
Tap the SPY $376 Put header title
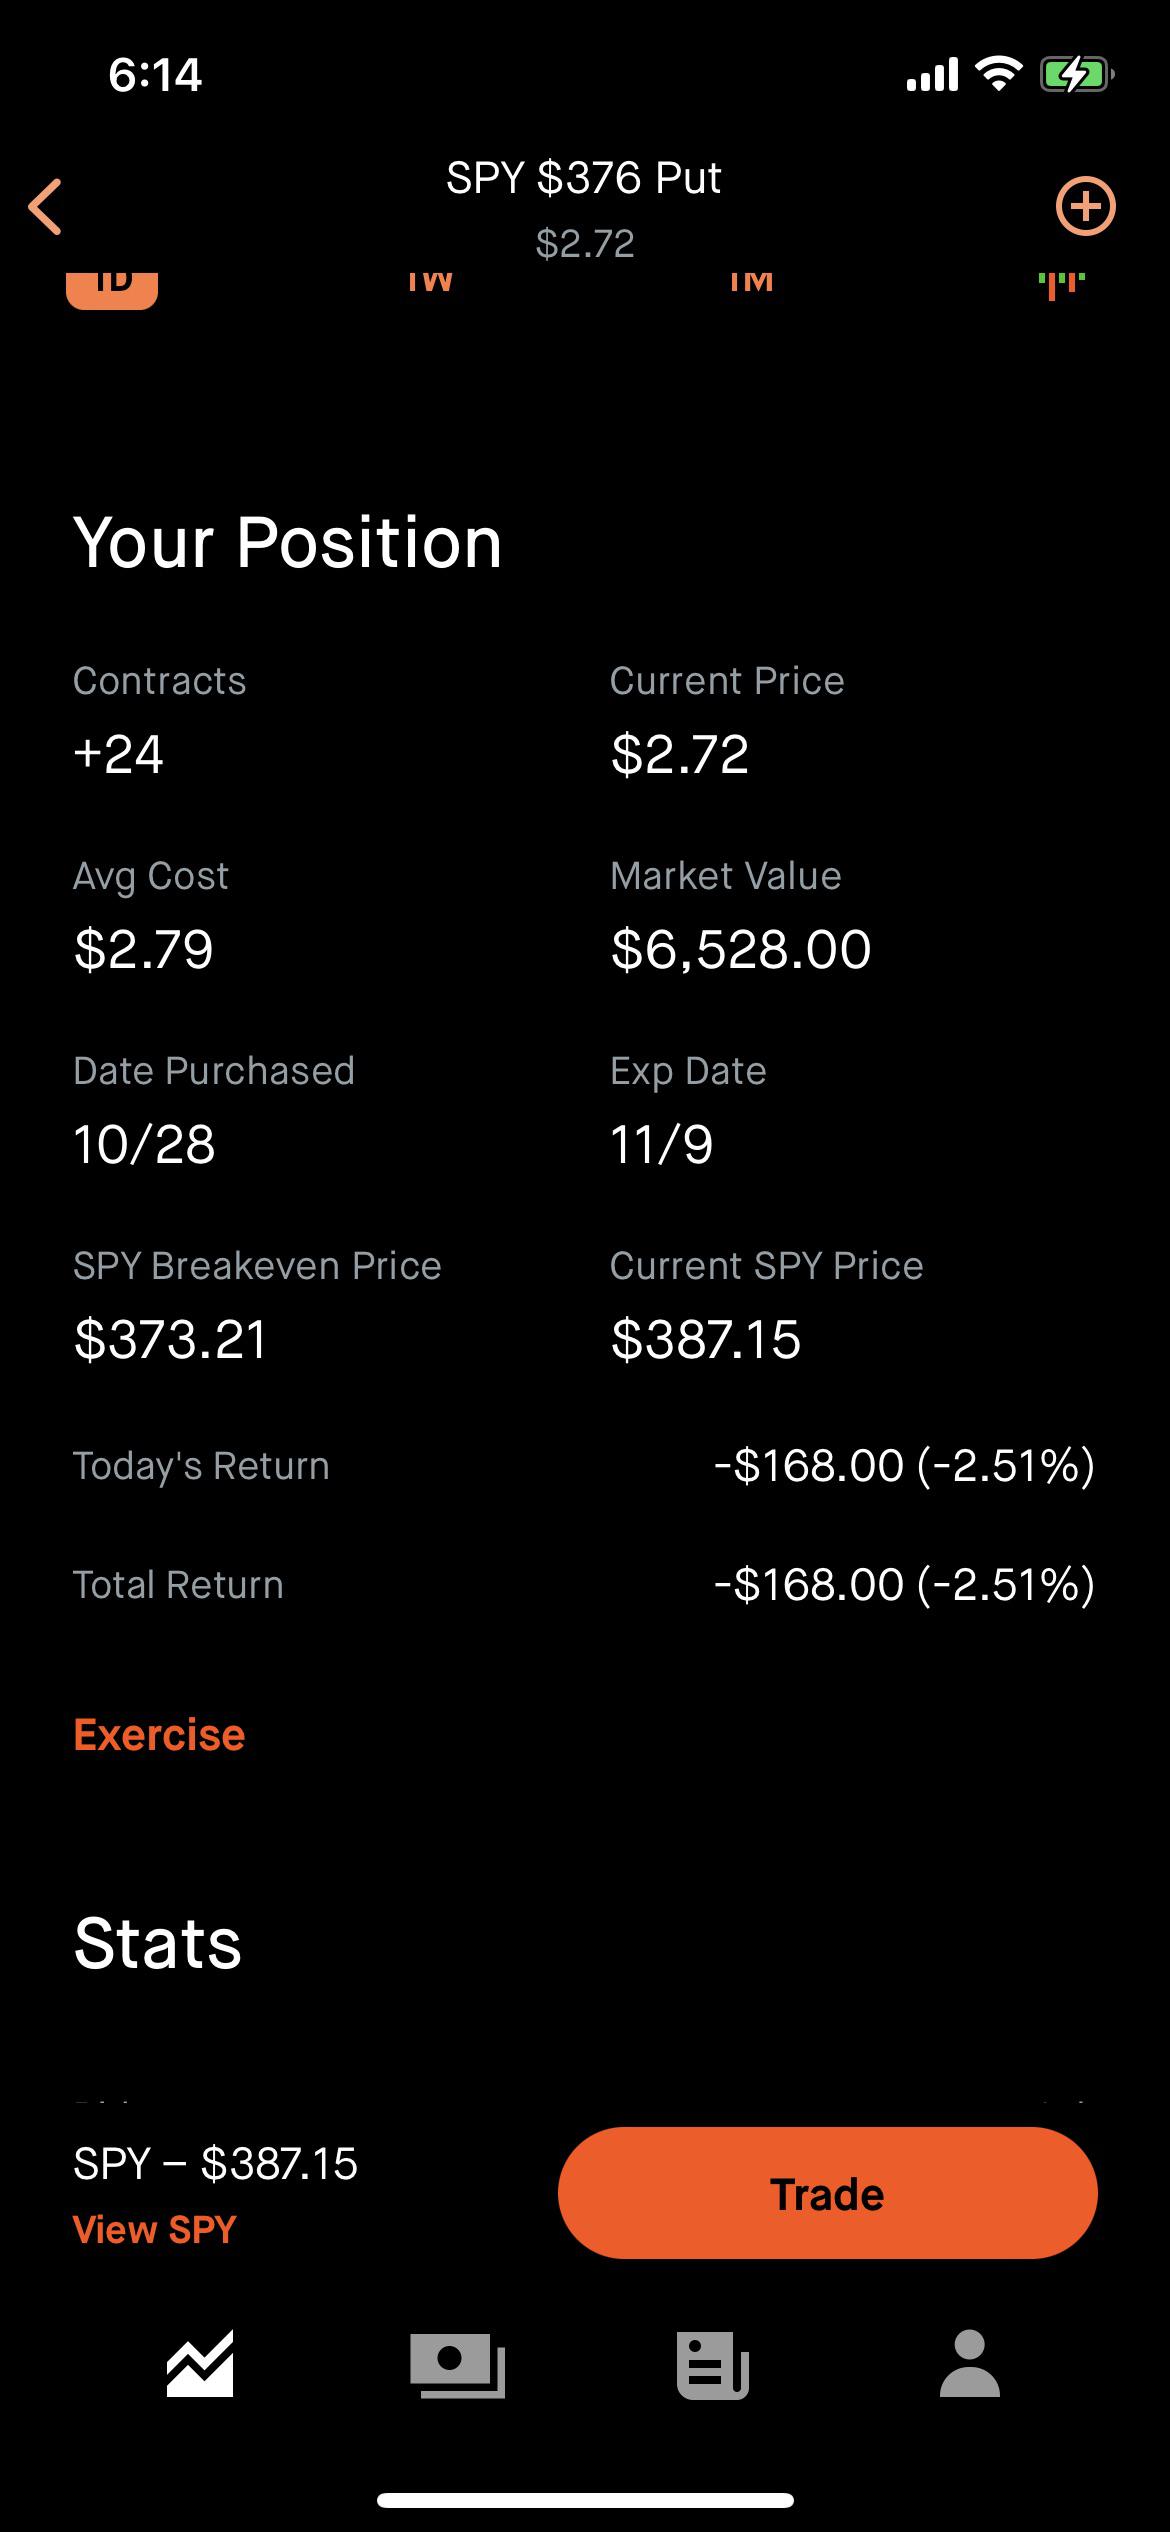[584, 179]
